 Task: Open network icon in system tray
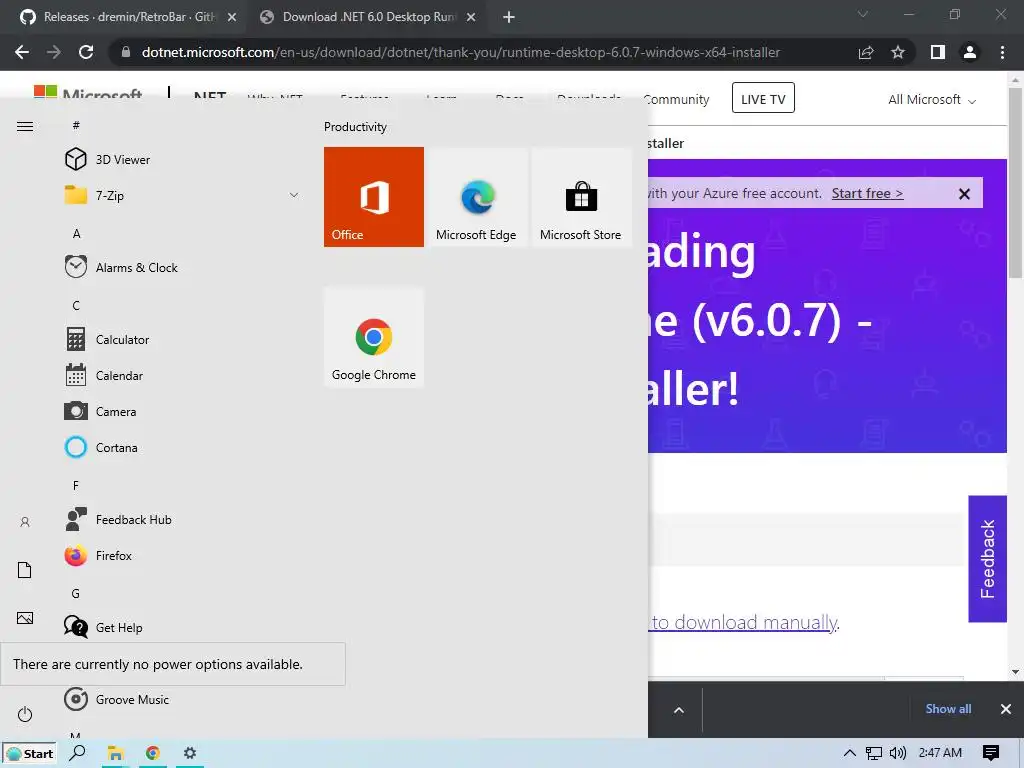[x=874, y=753]
